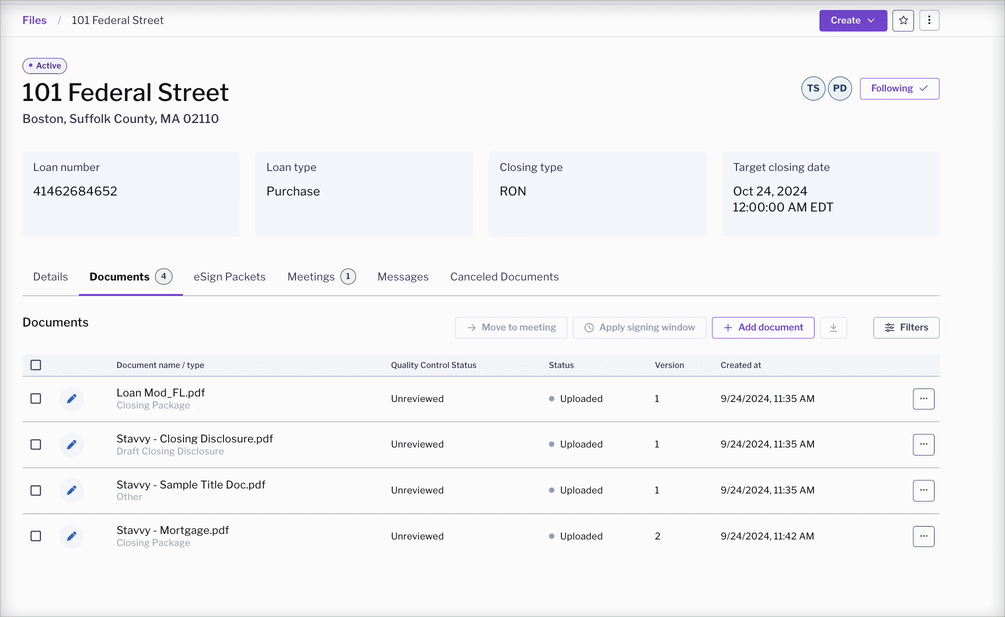The height and width of the screenshot is (617, 1005).
Task: Open Stavvy - Mortgage.pdf document name
Action: (172, 531)
